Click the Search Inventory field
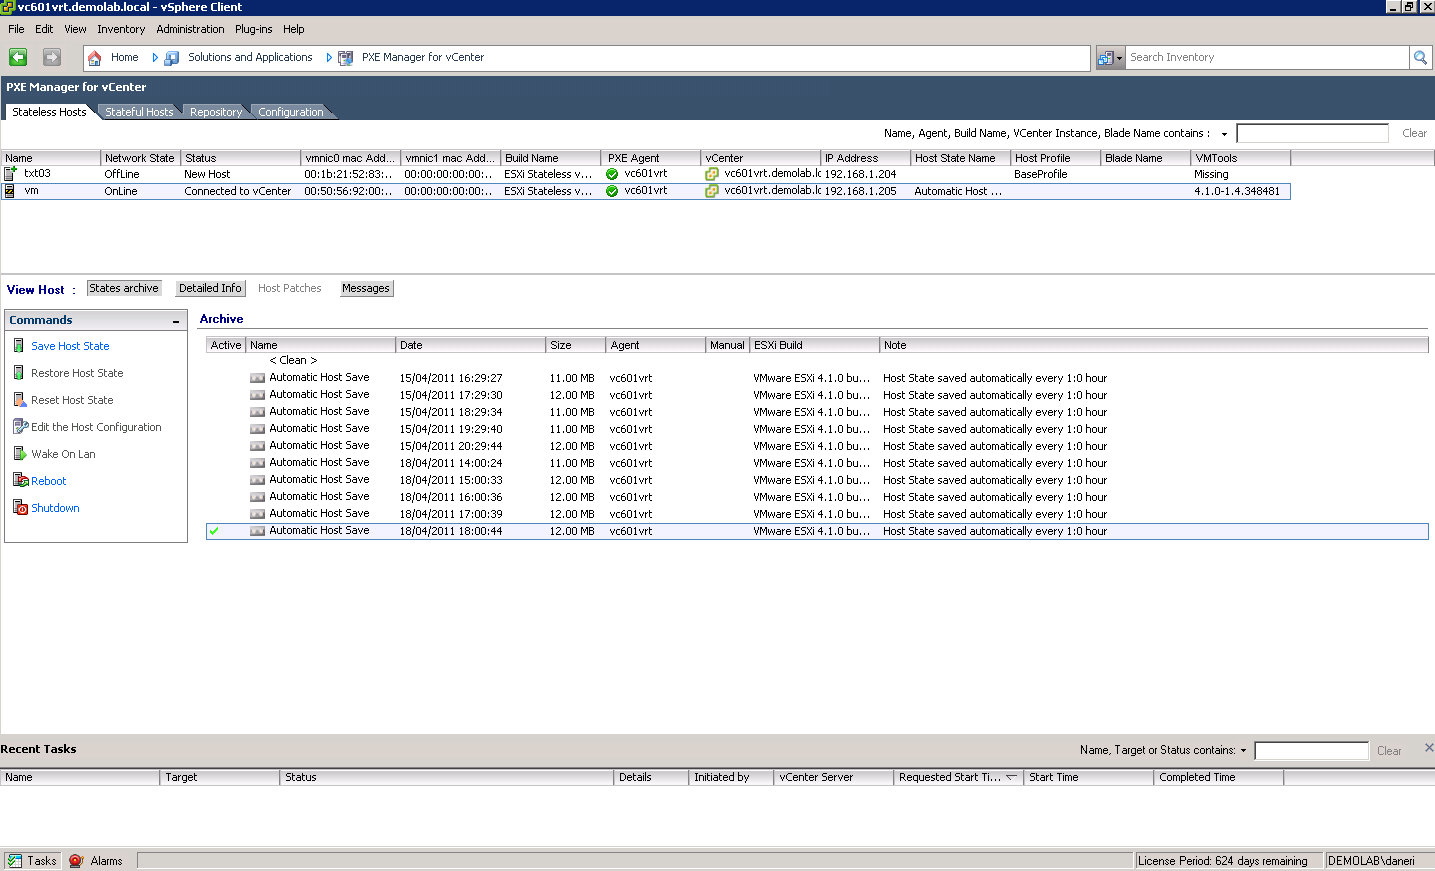Screen dimensions: 1435x871 [1267, 58]
